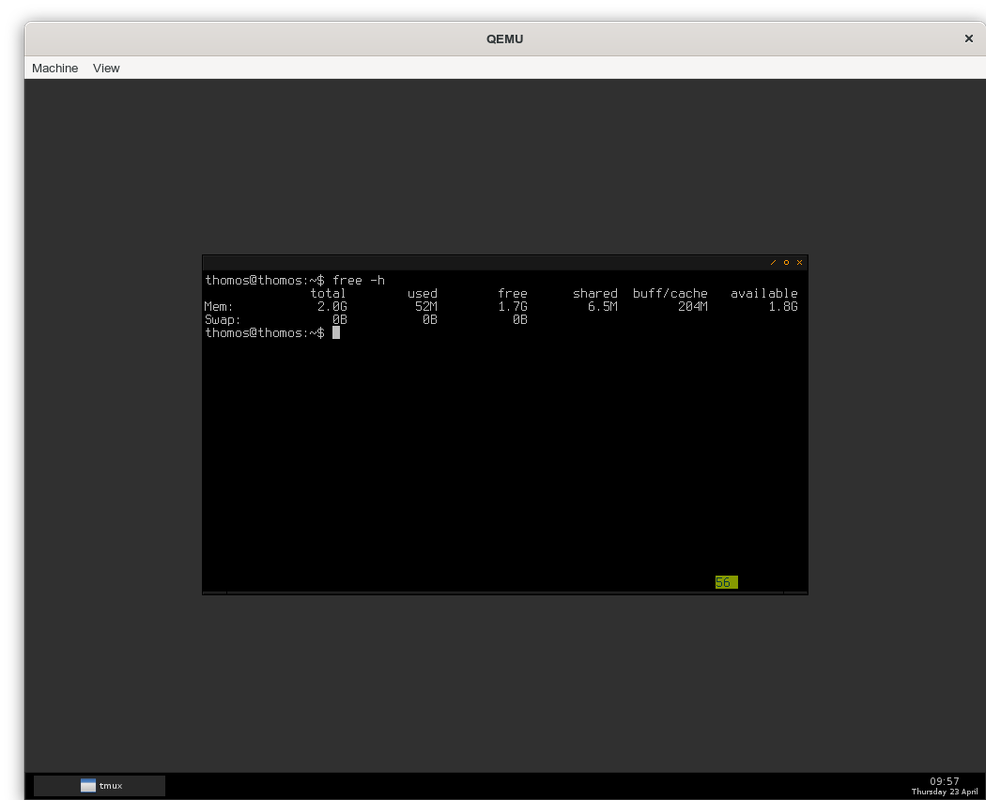Click the tmux taskbar button
This screenshot has height=800, width=986.
click(99, 786)
